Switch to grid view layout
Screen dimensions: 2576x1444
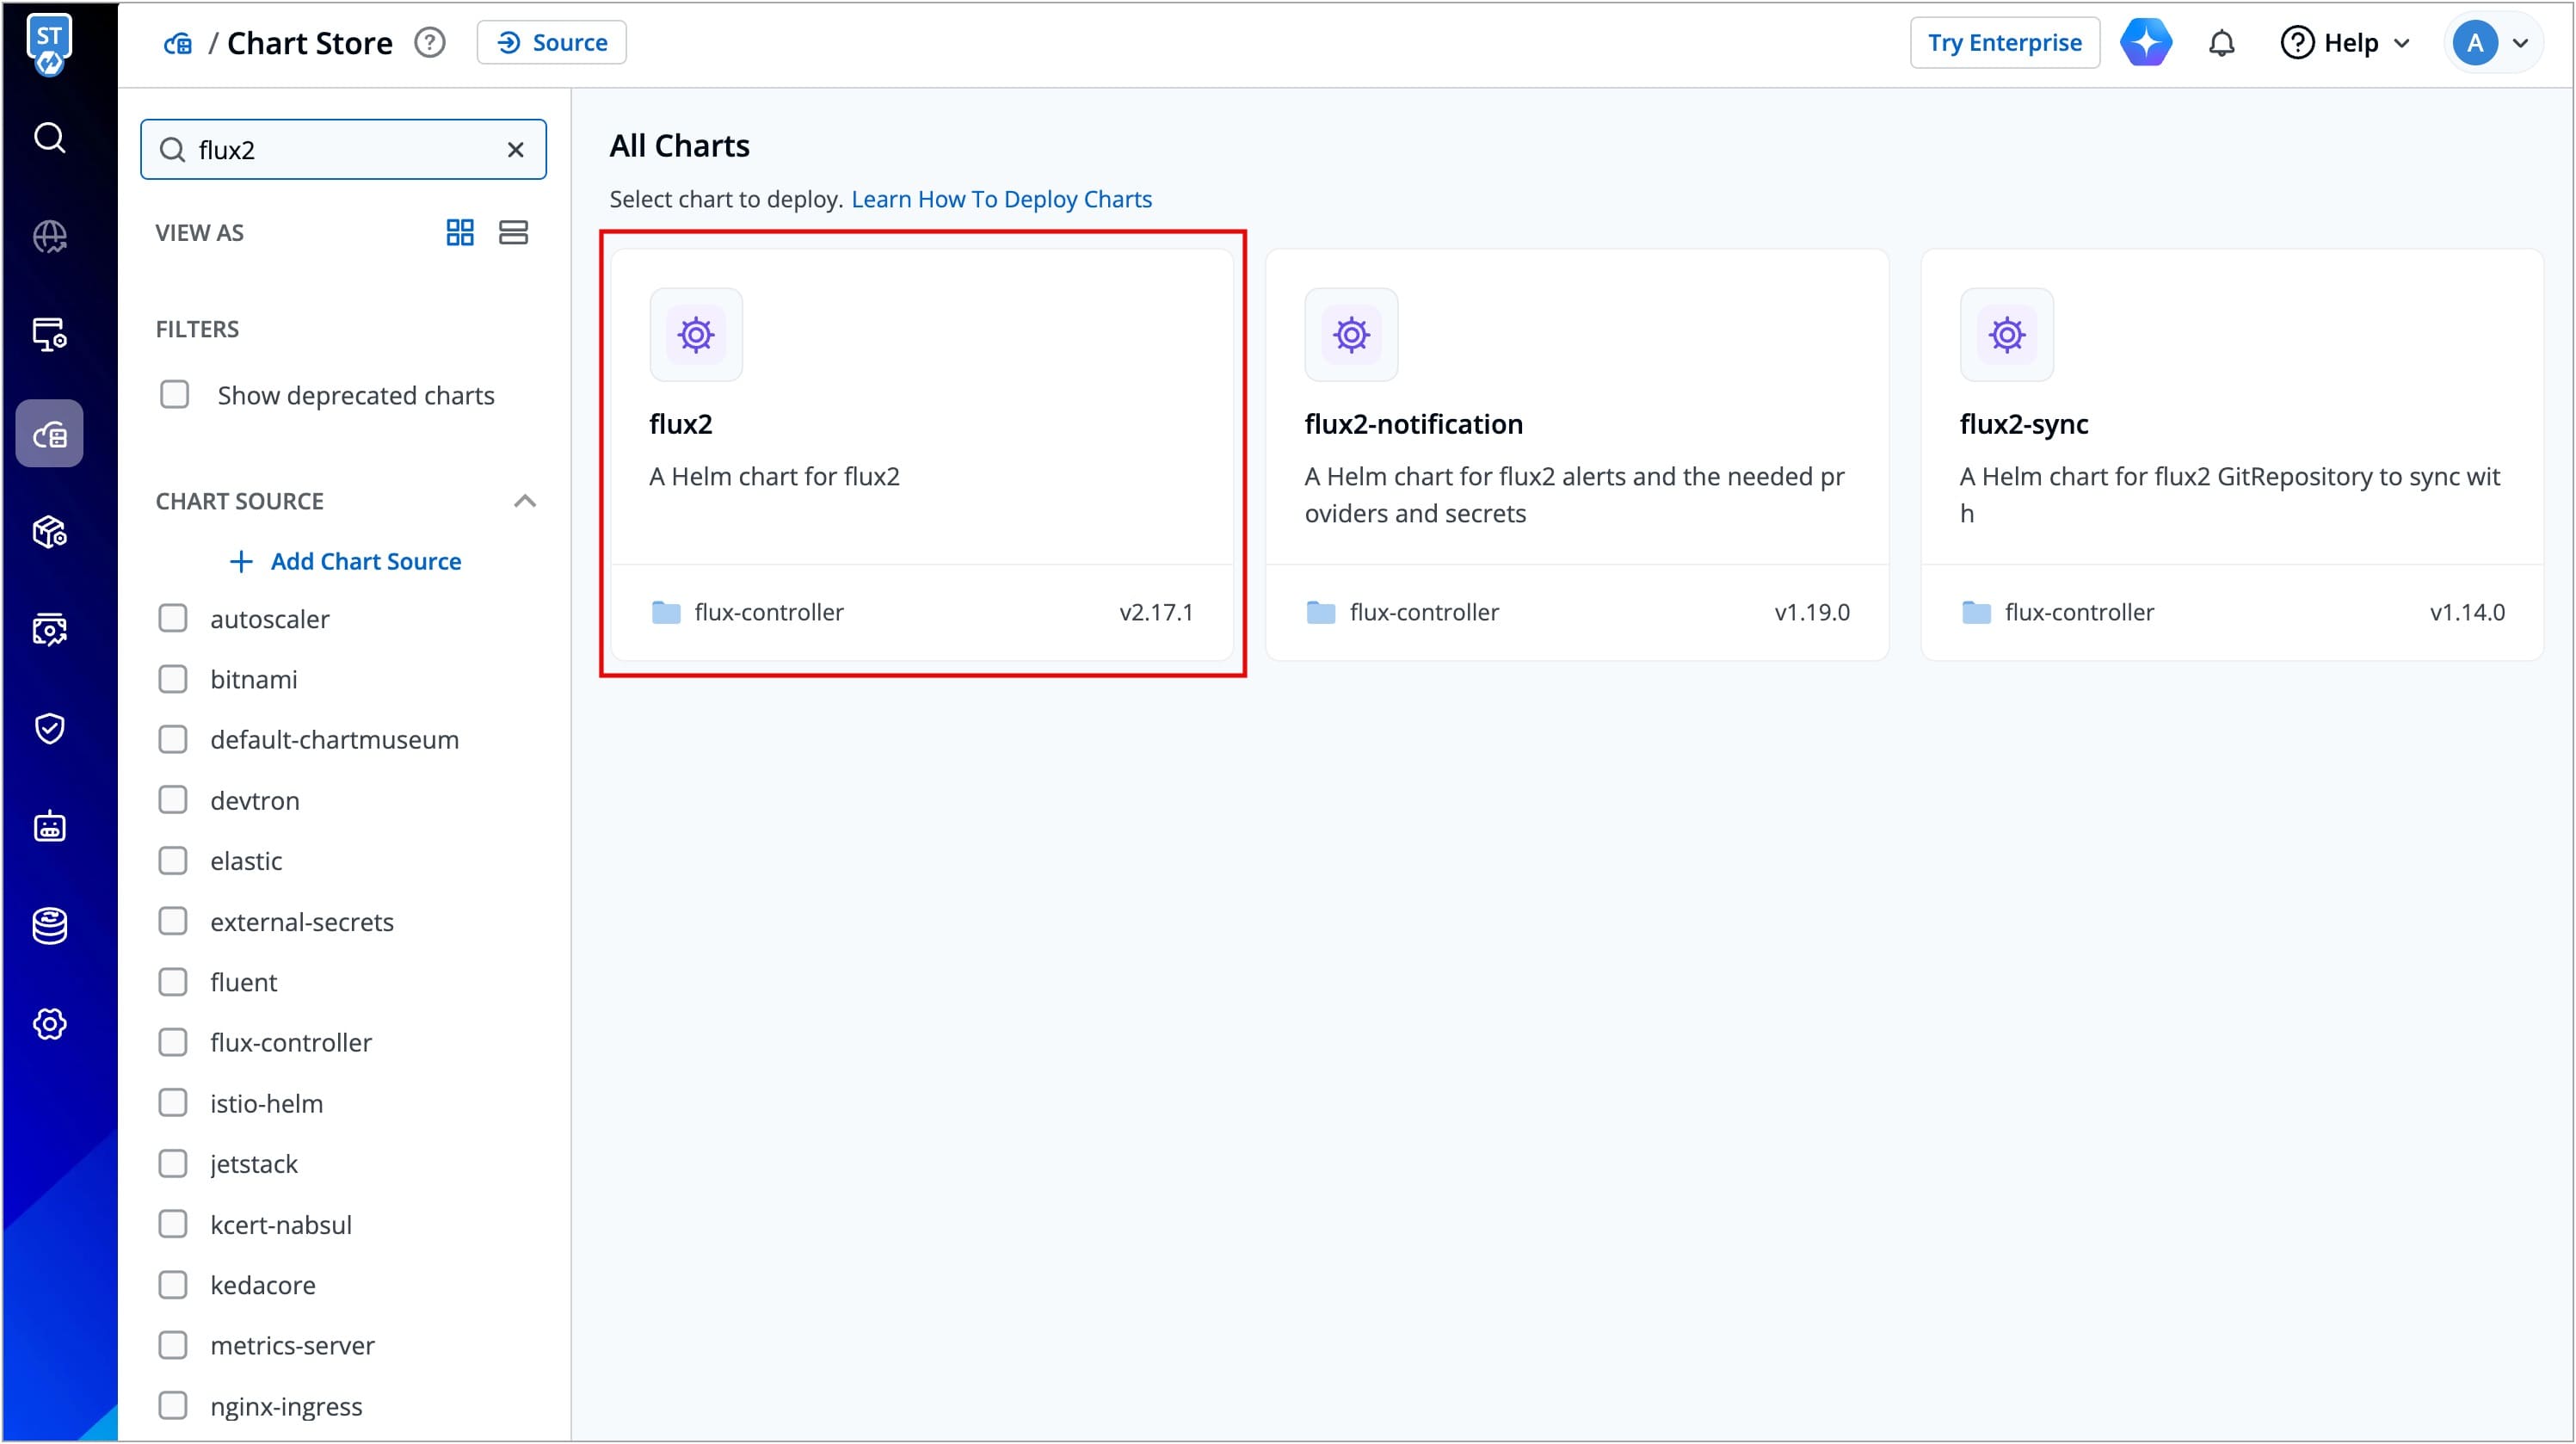tap(459, 233)
